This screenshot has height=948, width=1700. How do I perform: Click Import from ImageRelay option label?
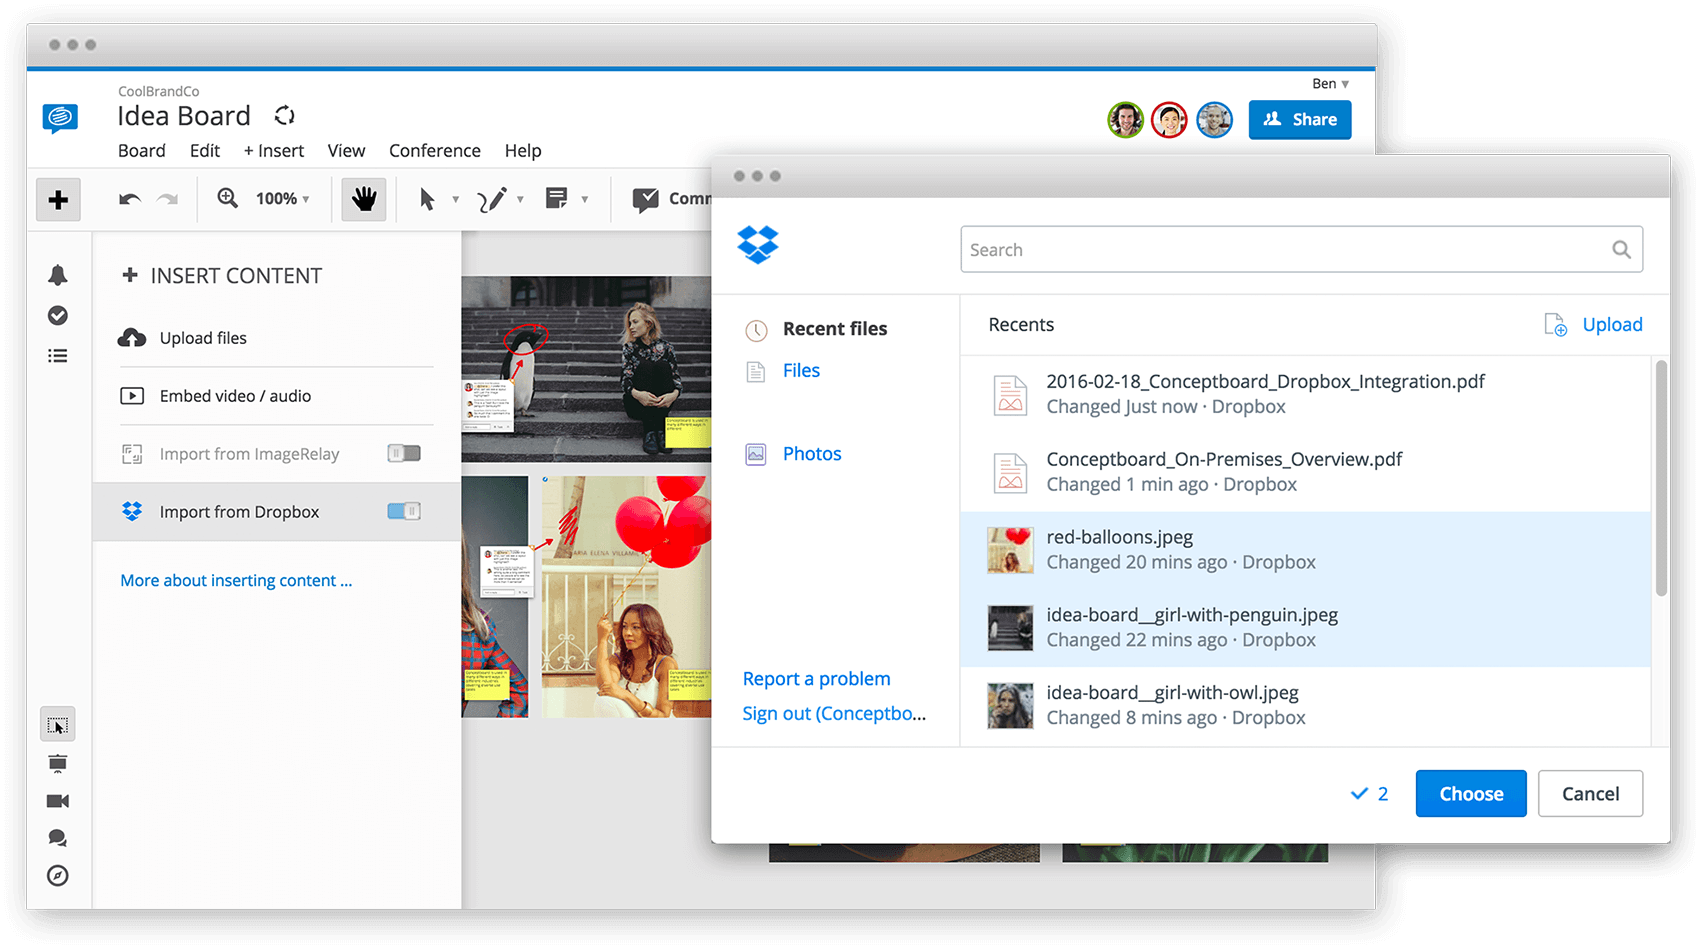(249, 454)
